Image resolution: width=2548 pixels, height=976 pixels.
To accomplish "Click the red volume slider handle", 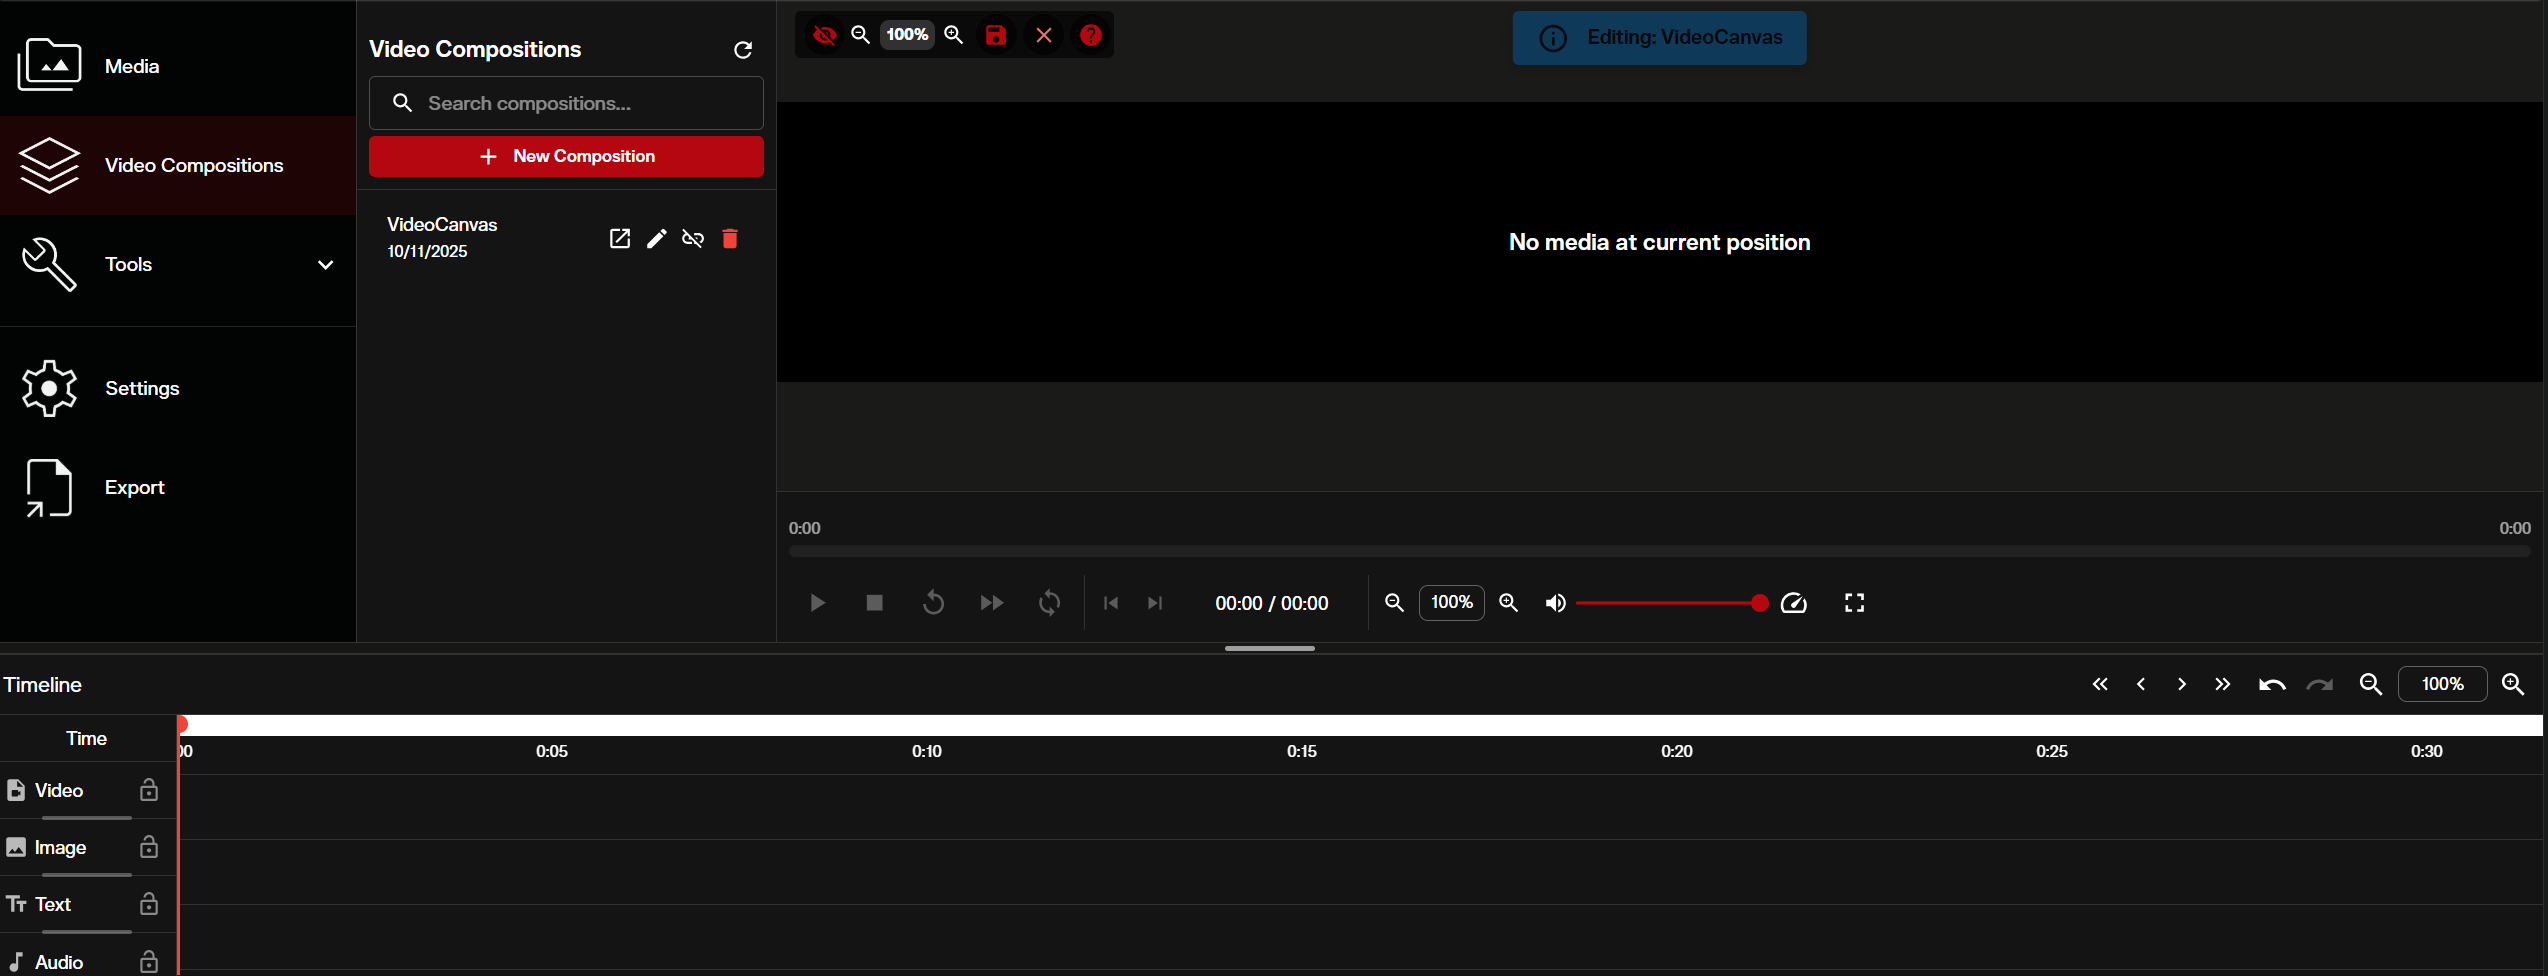I will [x=1759, y=603].
